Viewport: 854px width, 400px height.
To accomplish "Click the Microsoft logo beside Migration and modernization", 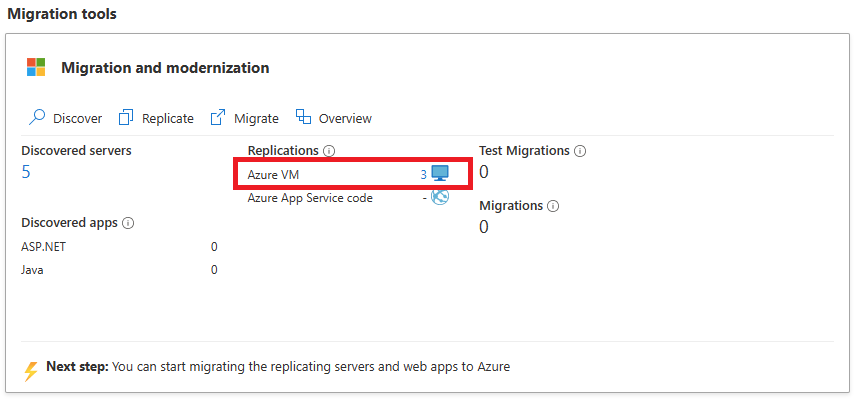I will [36, 67].
